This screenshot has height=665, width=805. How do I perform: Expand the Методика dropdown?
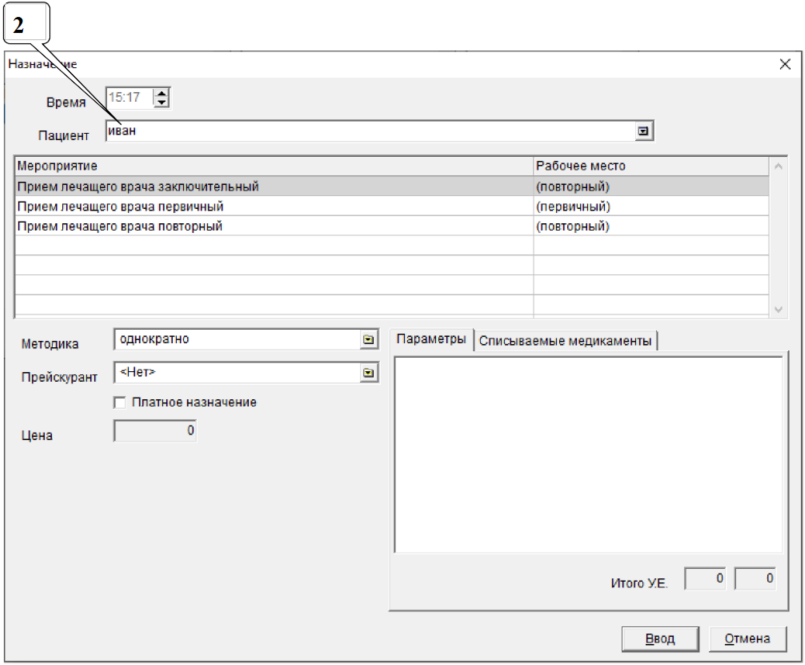[x=368, y=340]
